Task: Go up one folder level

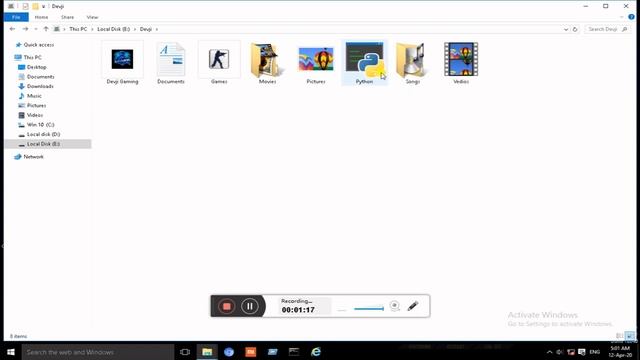Action: pos(46,29)
